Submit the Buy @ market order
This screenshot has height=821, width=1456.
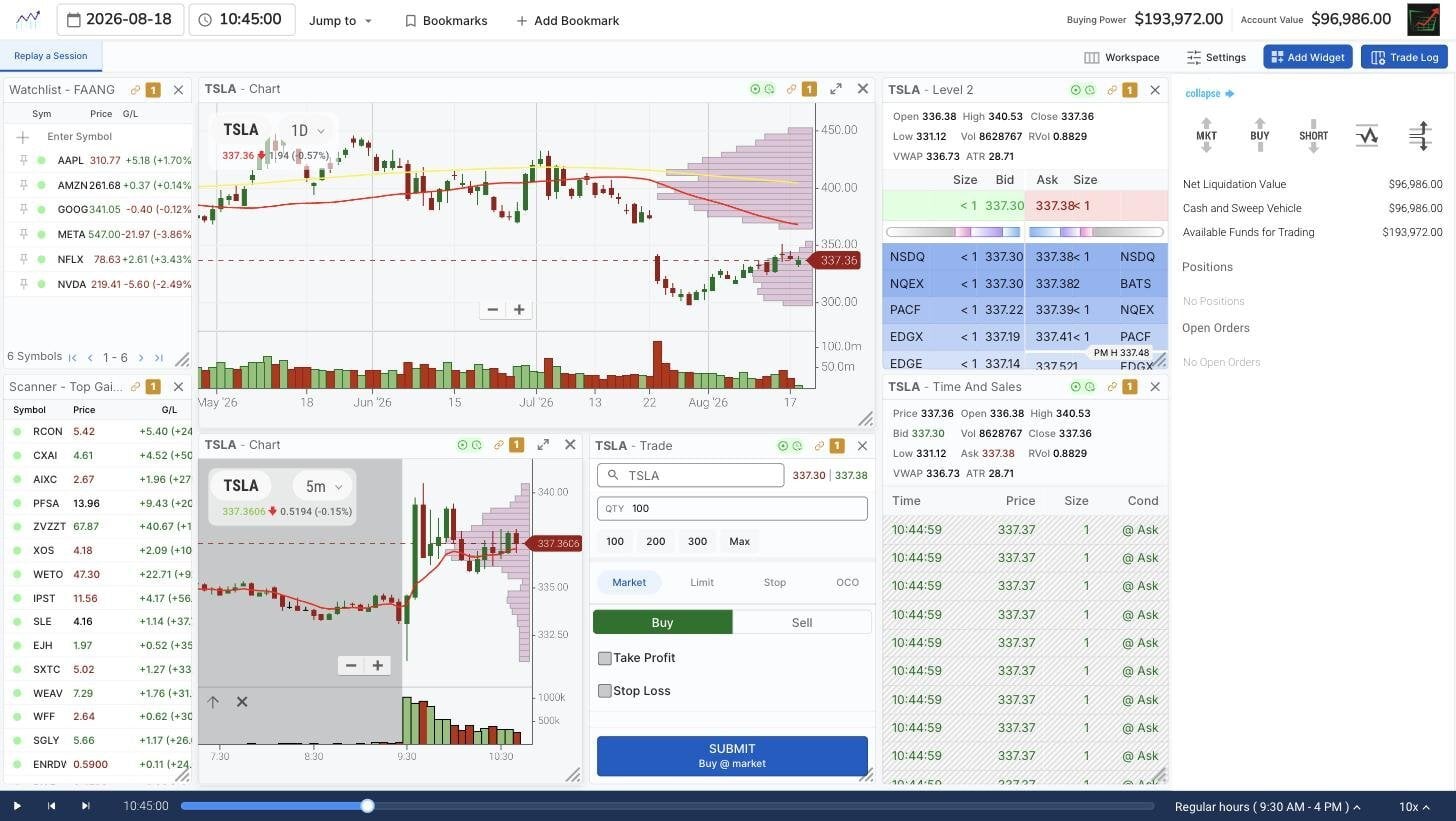(x=732, y=756)
